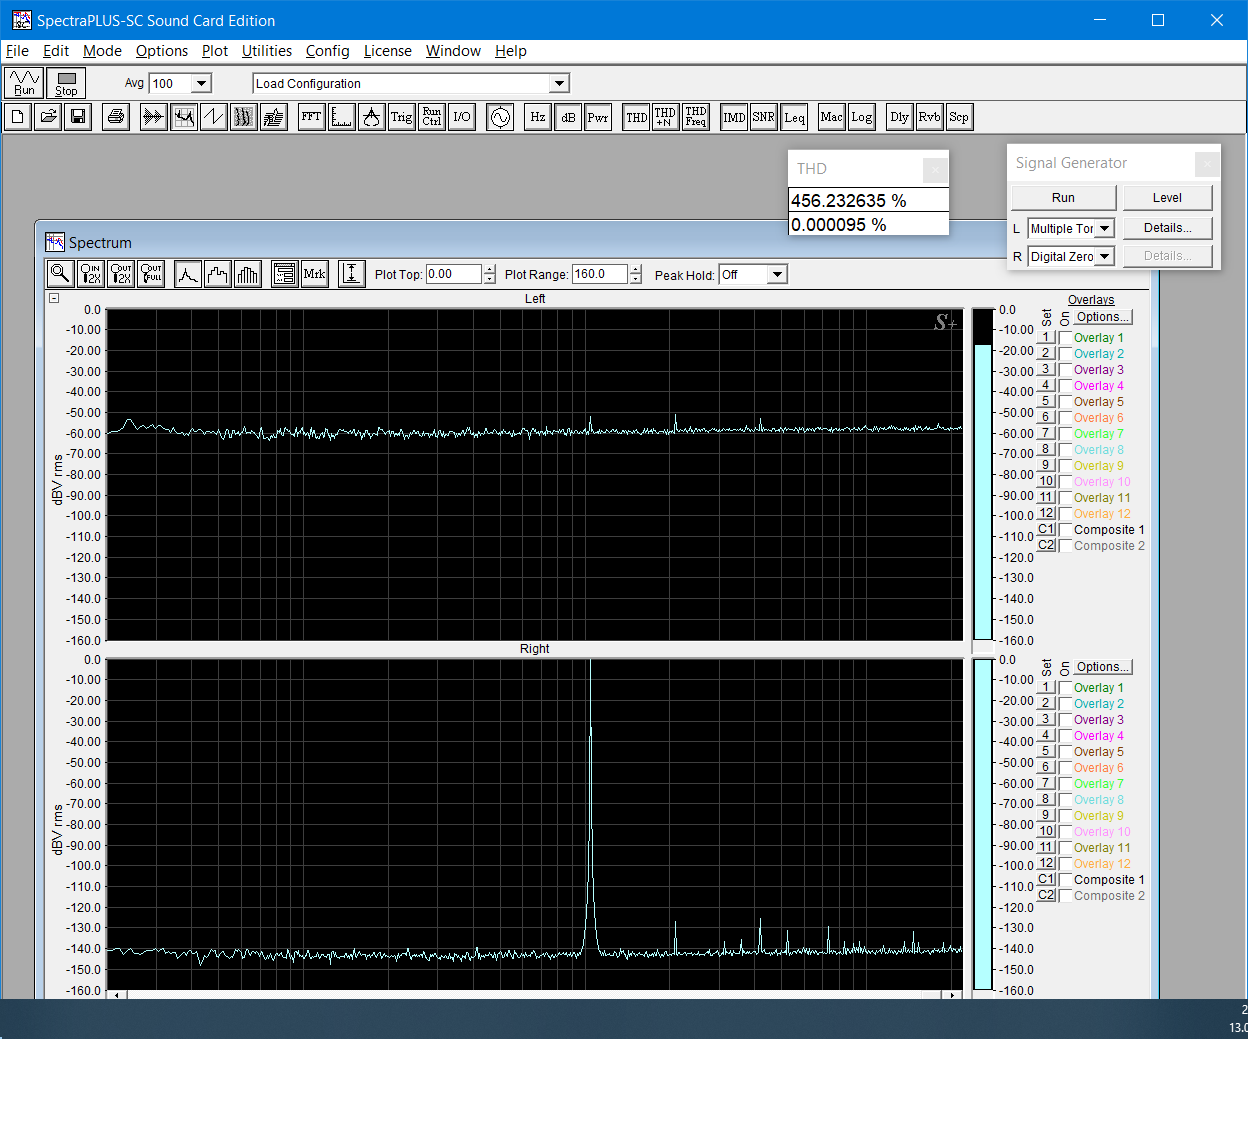
Task: Click the Plot Top value field
Action: (x=453, y=275)
